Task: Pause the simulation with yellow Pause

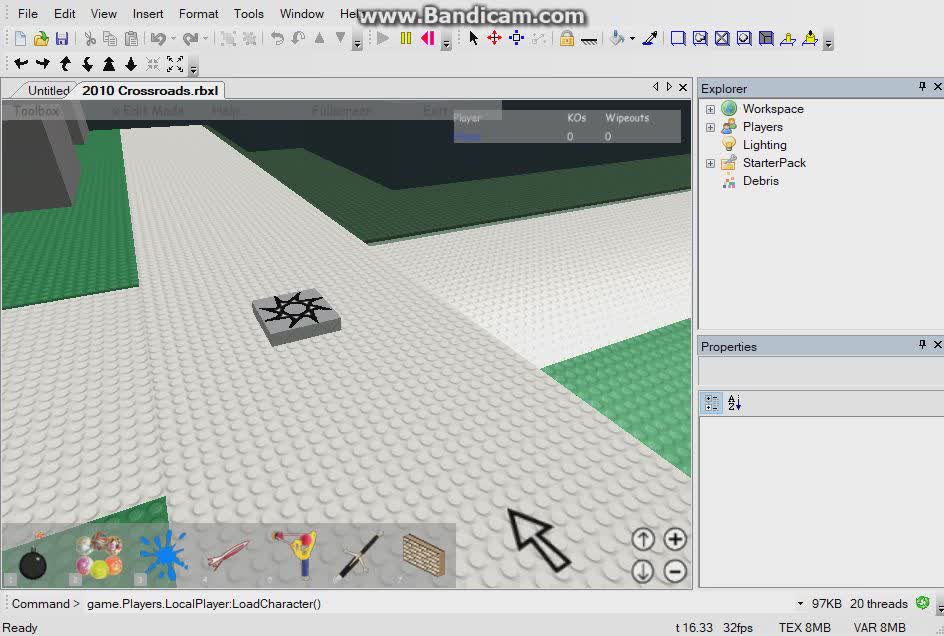Action: 406,39
